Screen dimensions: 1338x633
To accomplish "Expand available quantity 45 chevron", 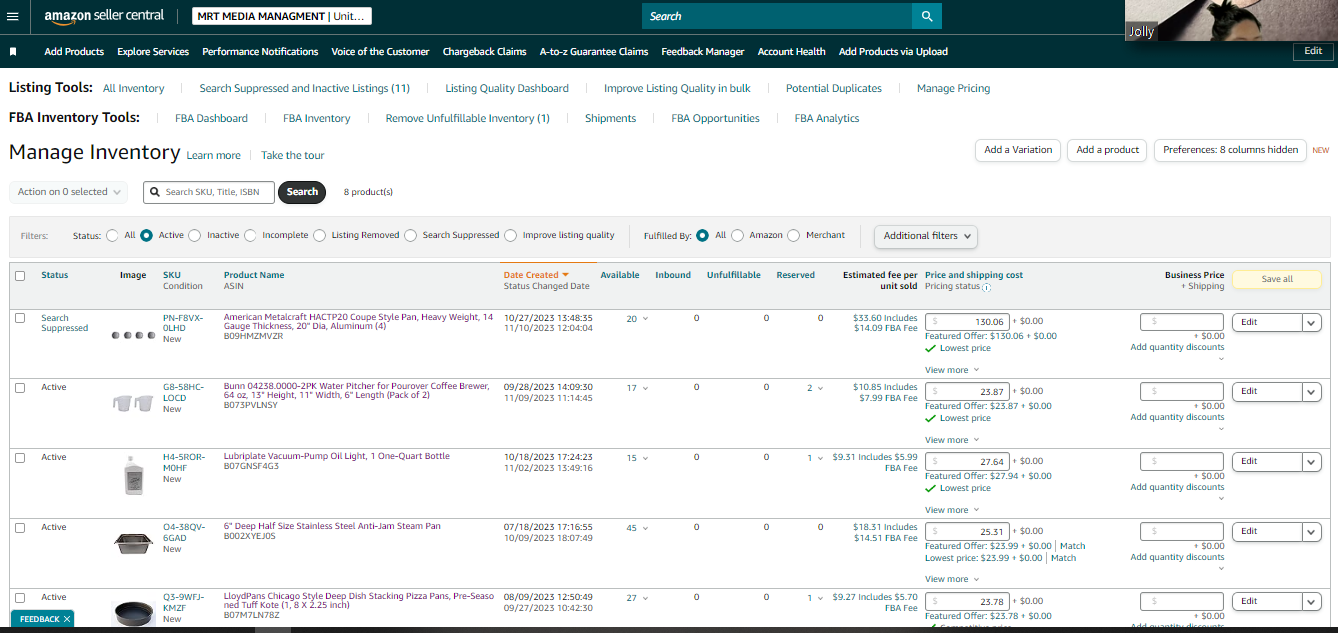I will coord(645,529).
